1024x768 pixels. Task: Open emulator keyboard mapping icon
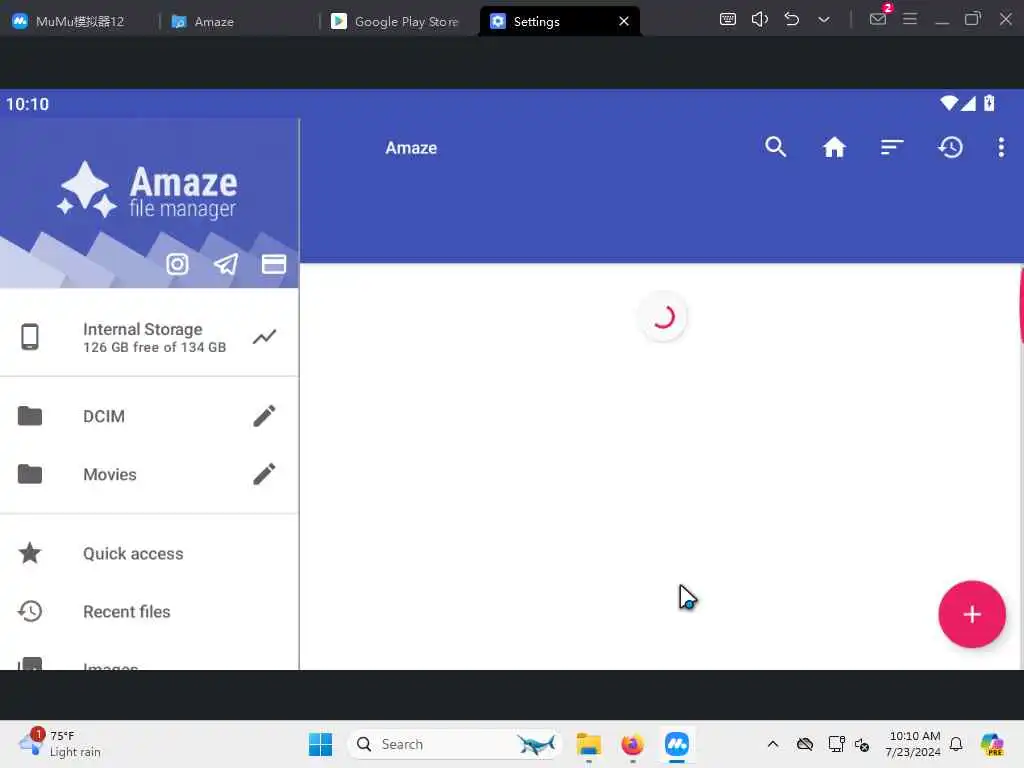click(728, 19)
